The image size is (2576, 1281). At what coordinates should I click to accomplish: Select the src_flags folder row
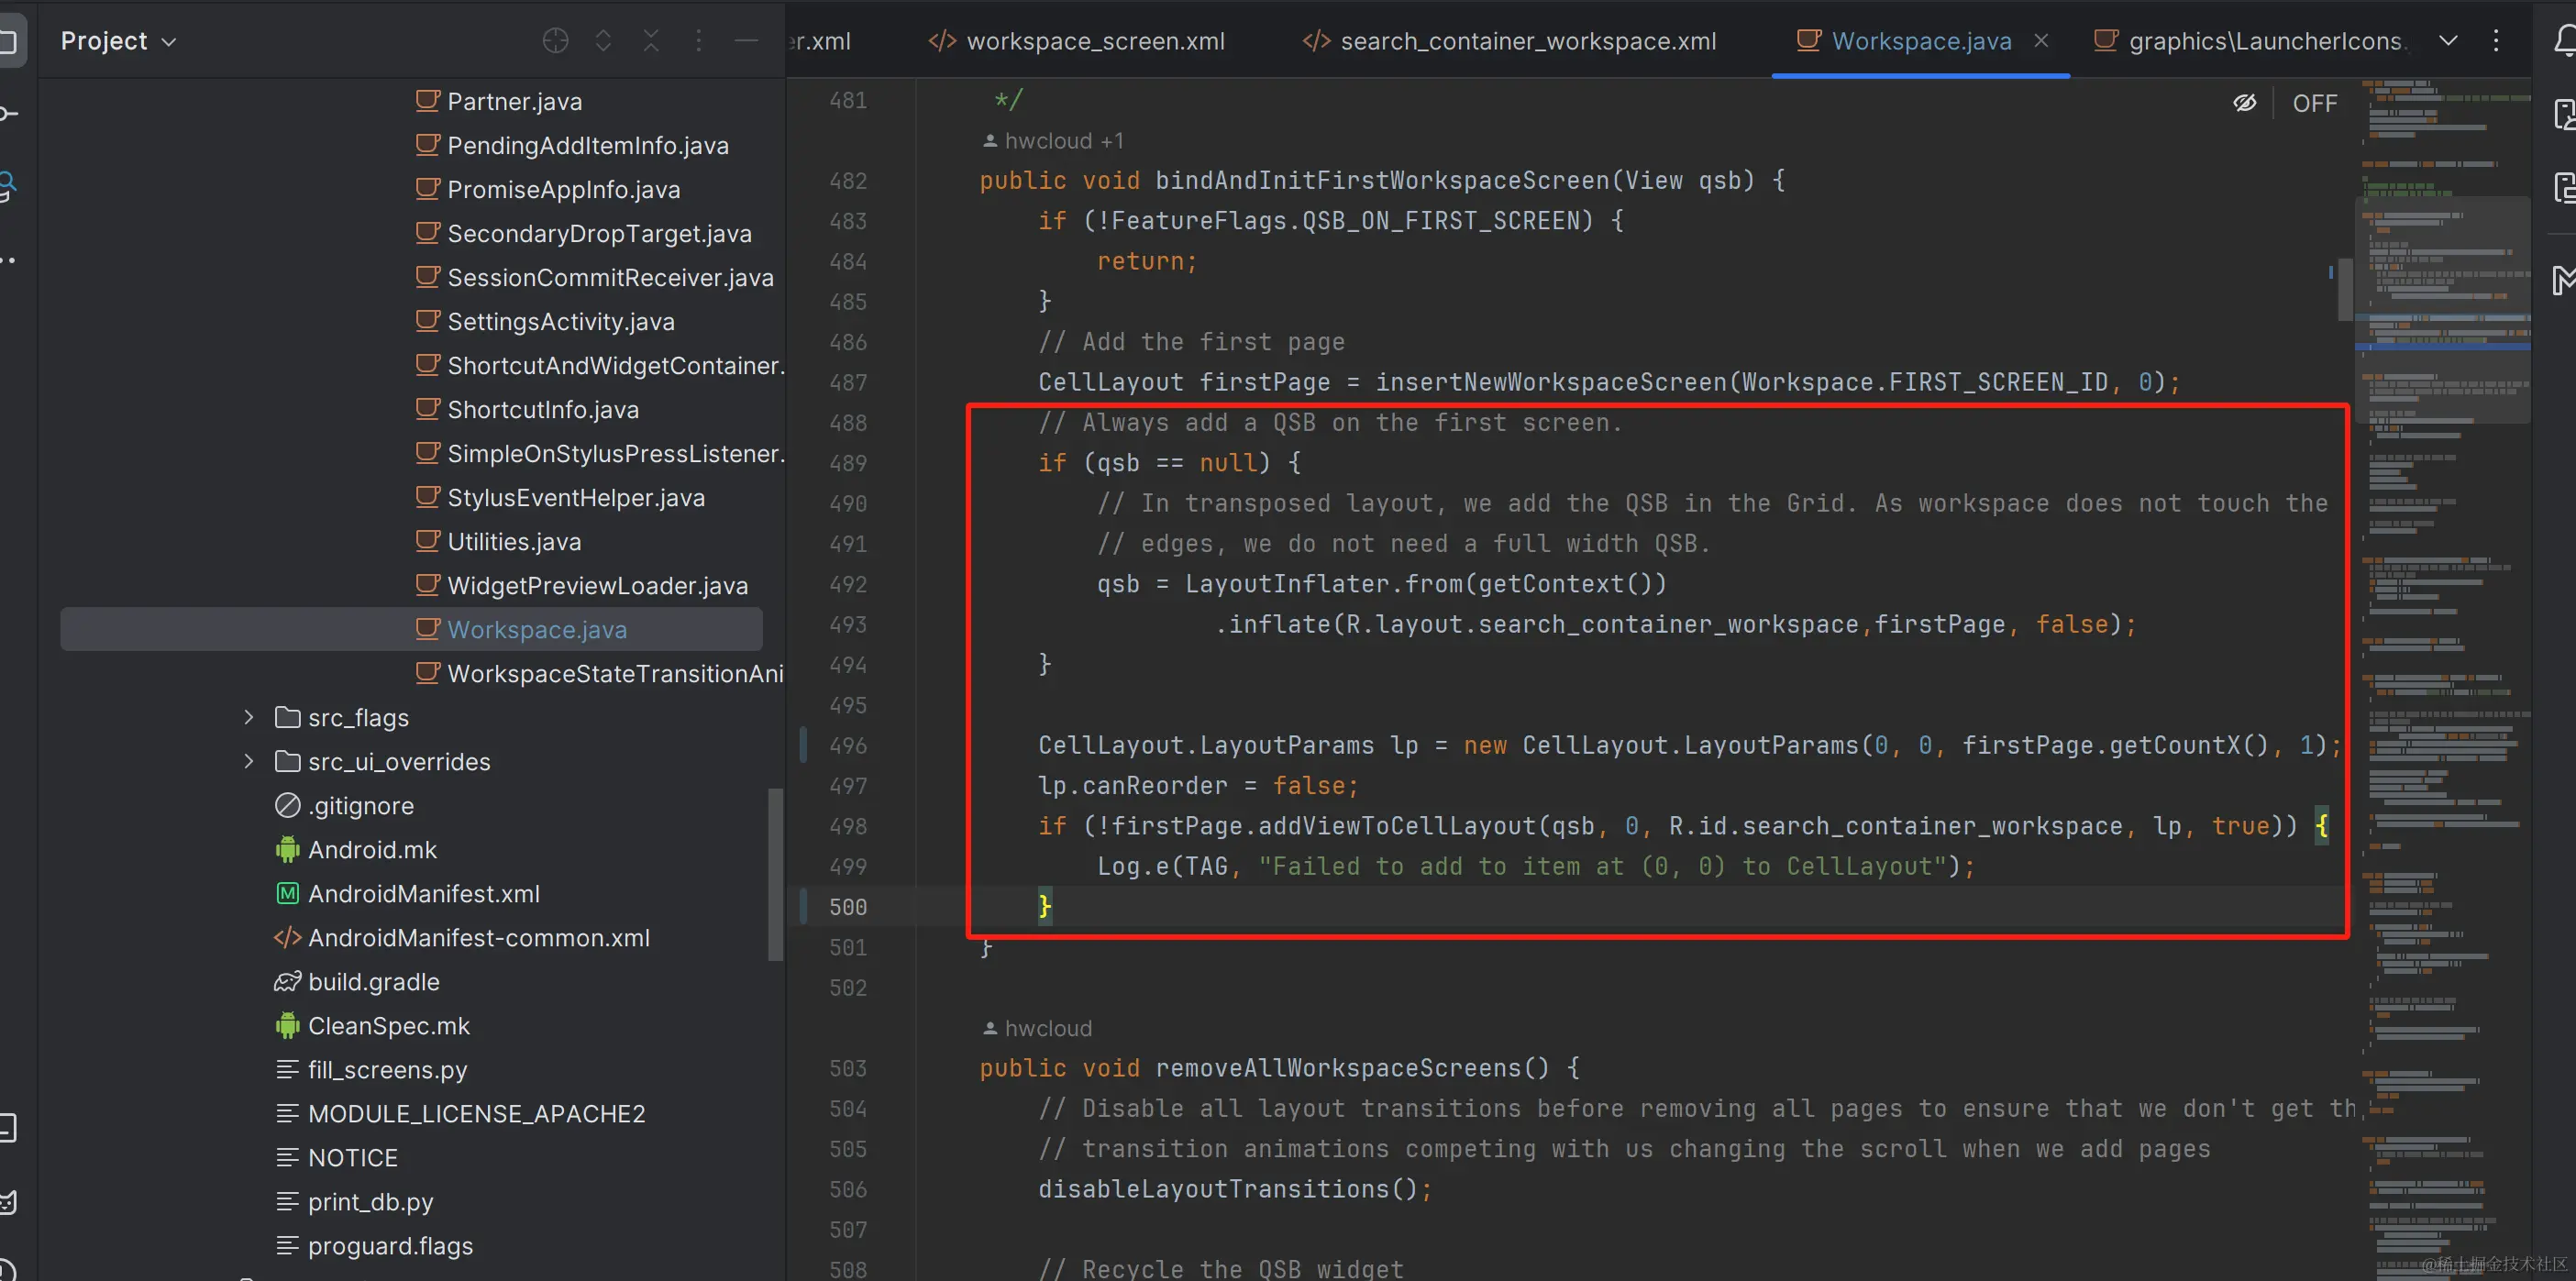pyautogui.click(x=342, y=717)
